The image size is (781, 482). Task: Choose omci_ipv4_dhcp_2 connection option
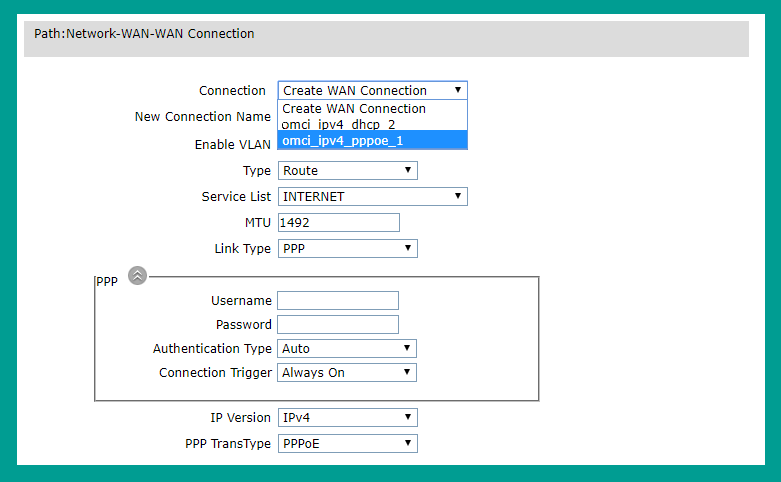pos(373,124)
